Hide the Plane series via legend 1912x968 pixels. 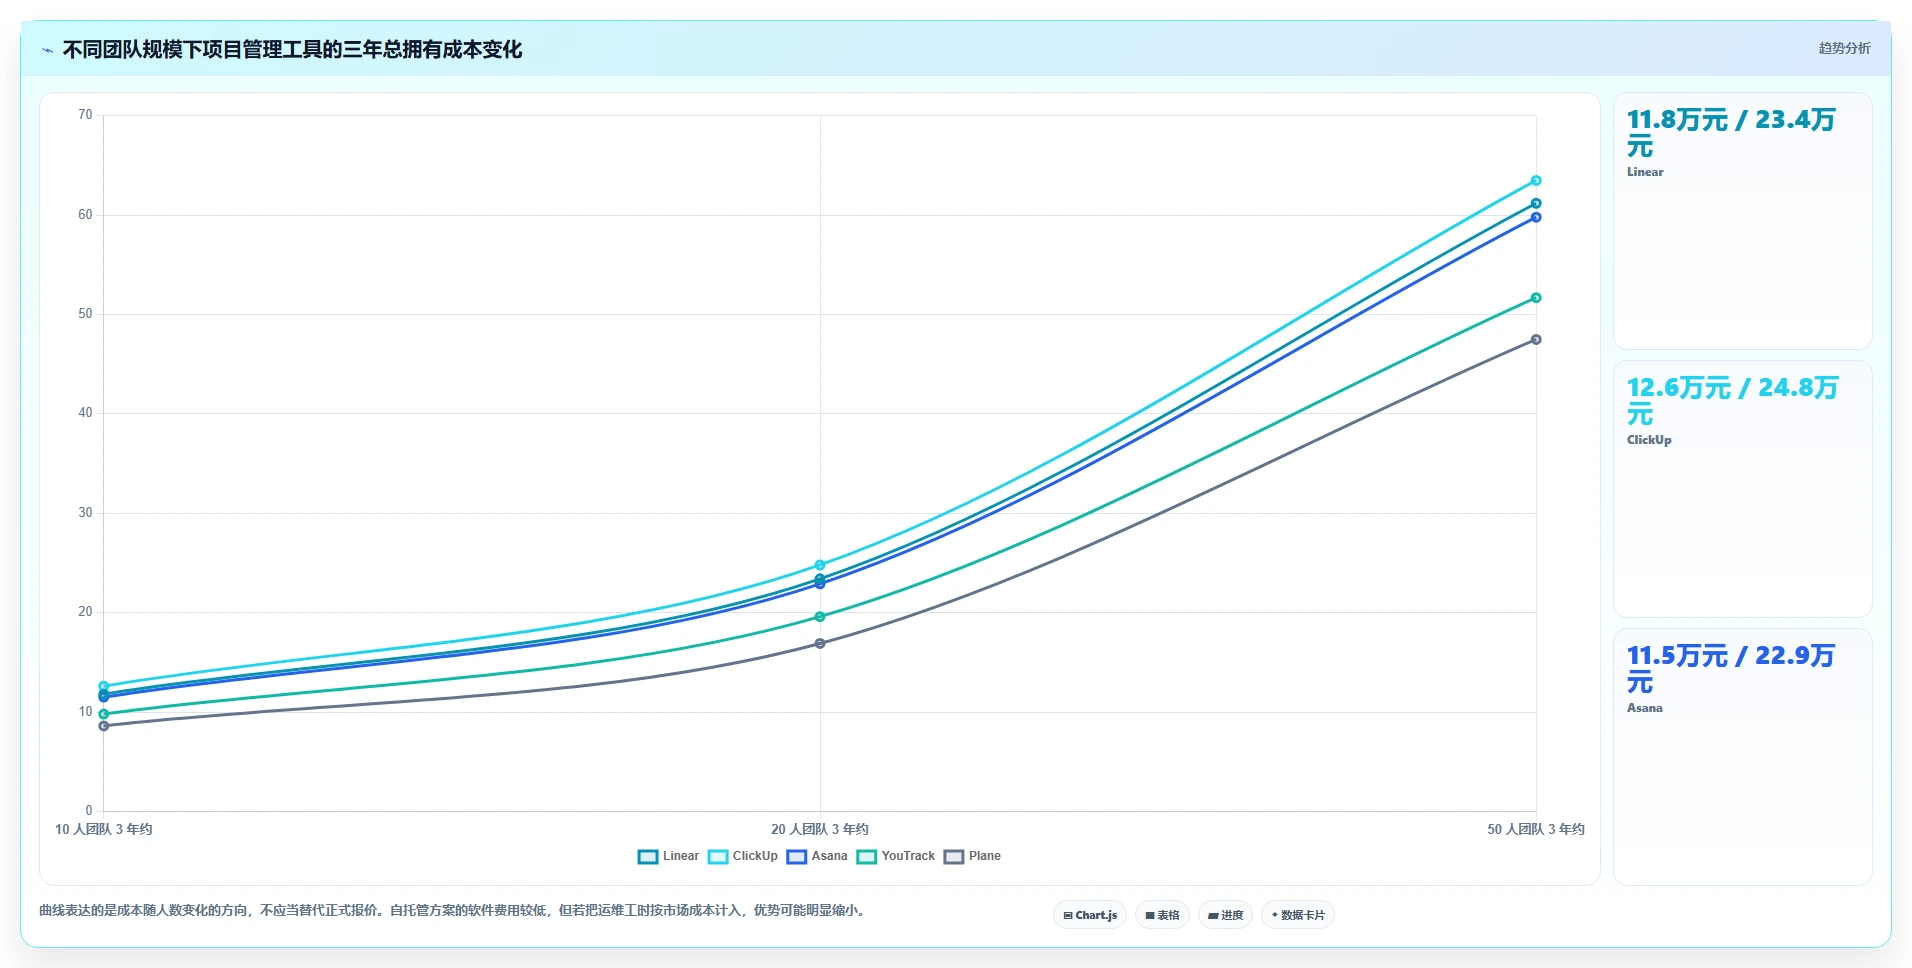pyautogui.click(x=972, y=856)
